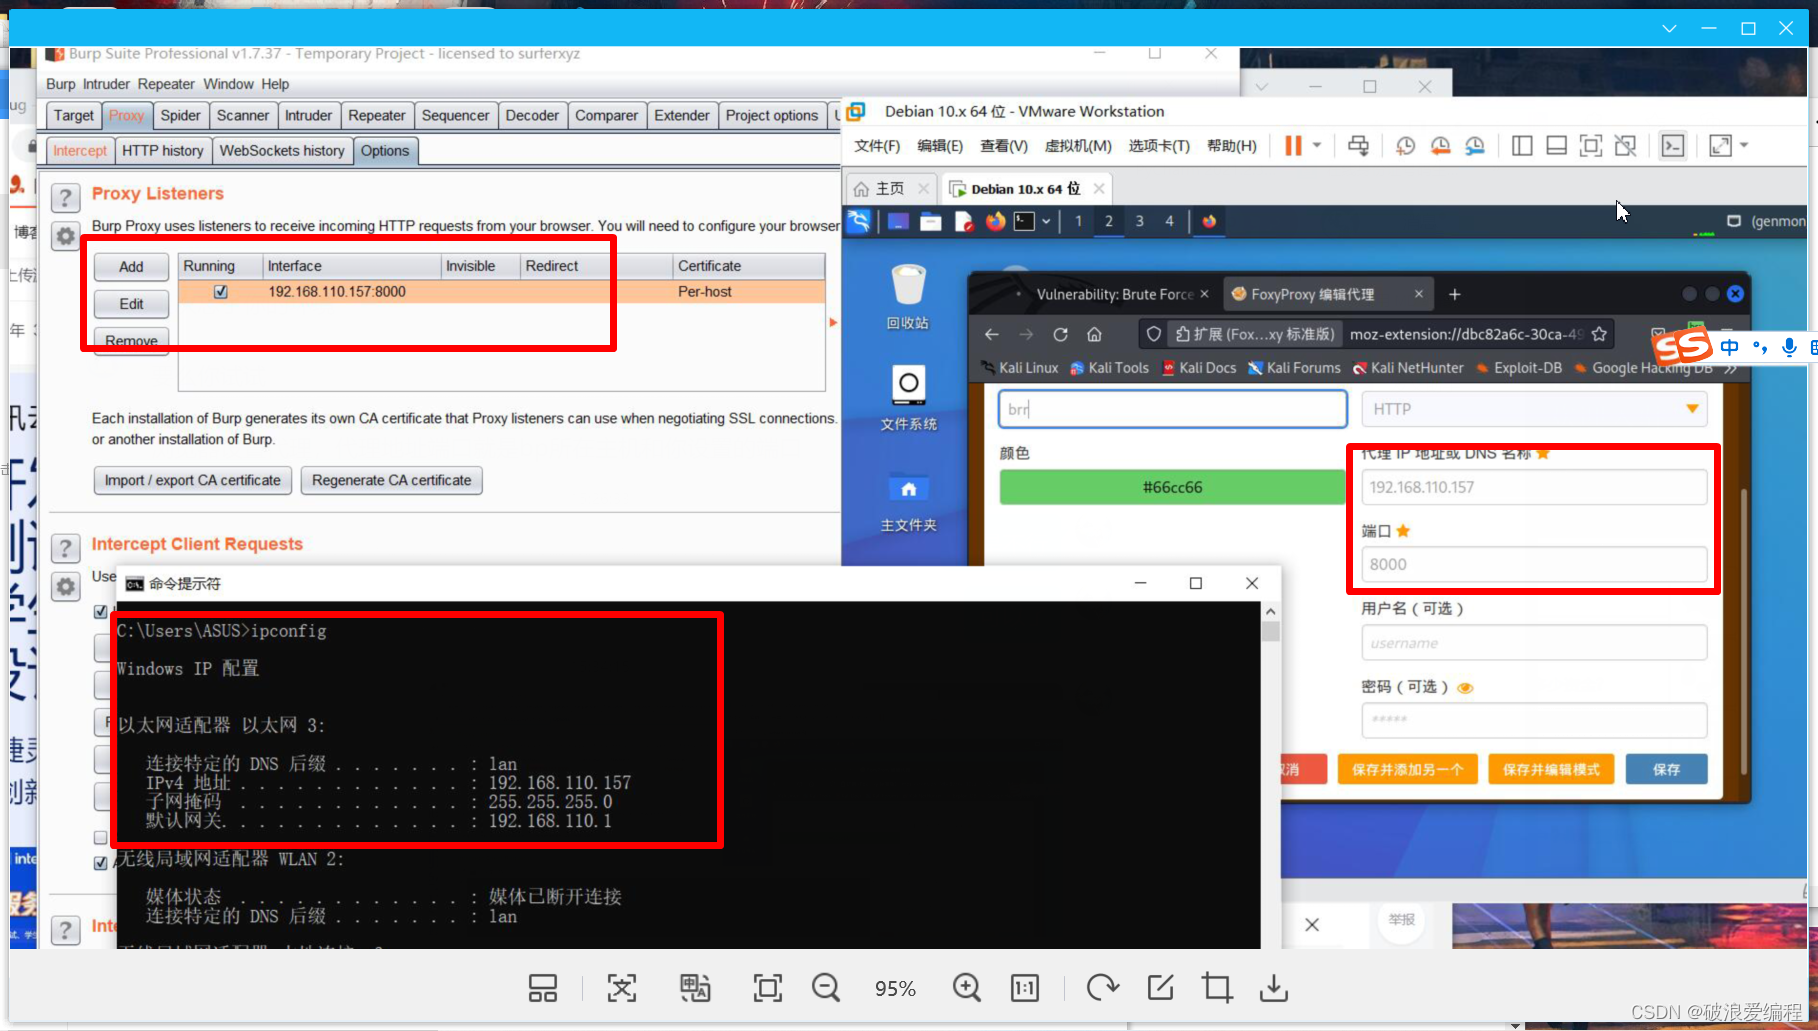The width and height of the screenshot is (1818, 1031).
Task: Bookmark this page star icon
Action: pyautogui.click(x=1599, y=334)
